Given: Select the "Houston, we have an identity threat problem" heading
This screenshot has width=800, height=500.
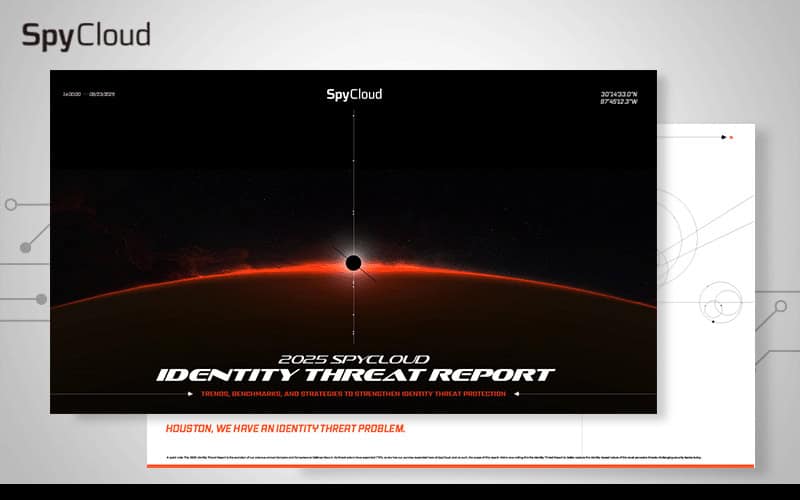Looking at the screenshot, I should (276, 428).
